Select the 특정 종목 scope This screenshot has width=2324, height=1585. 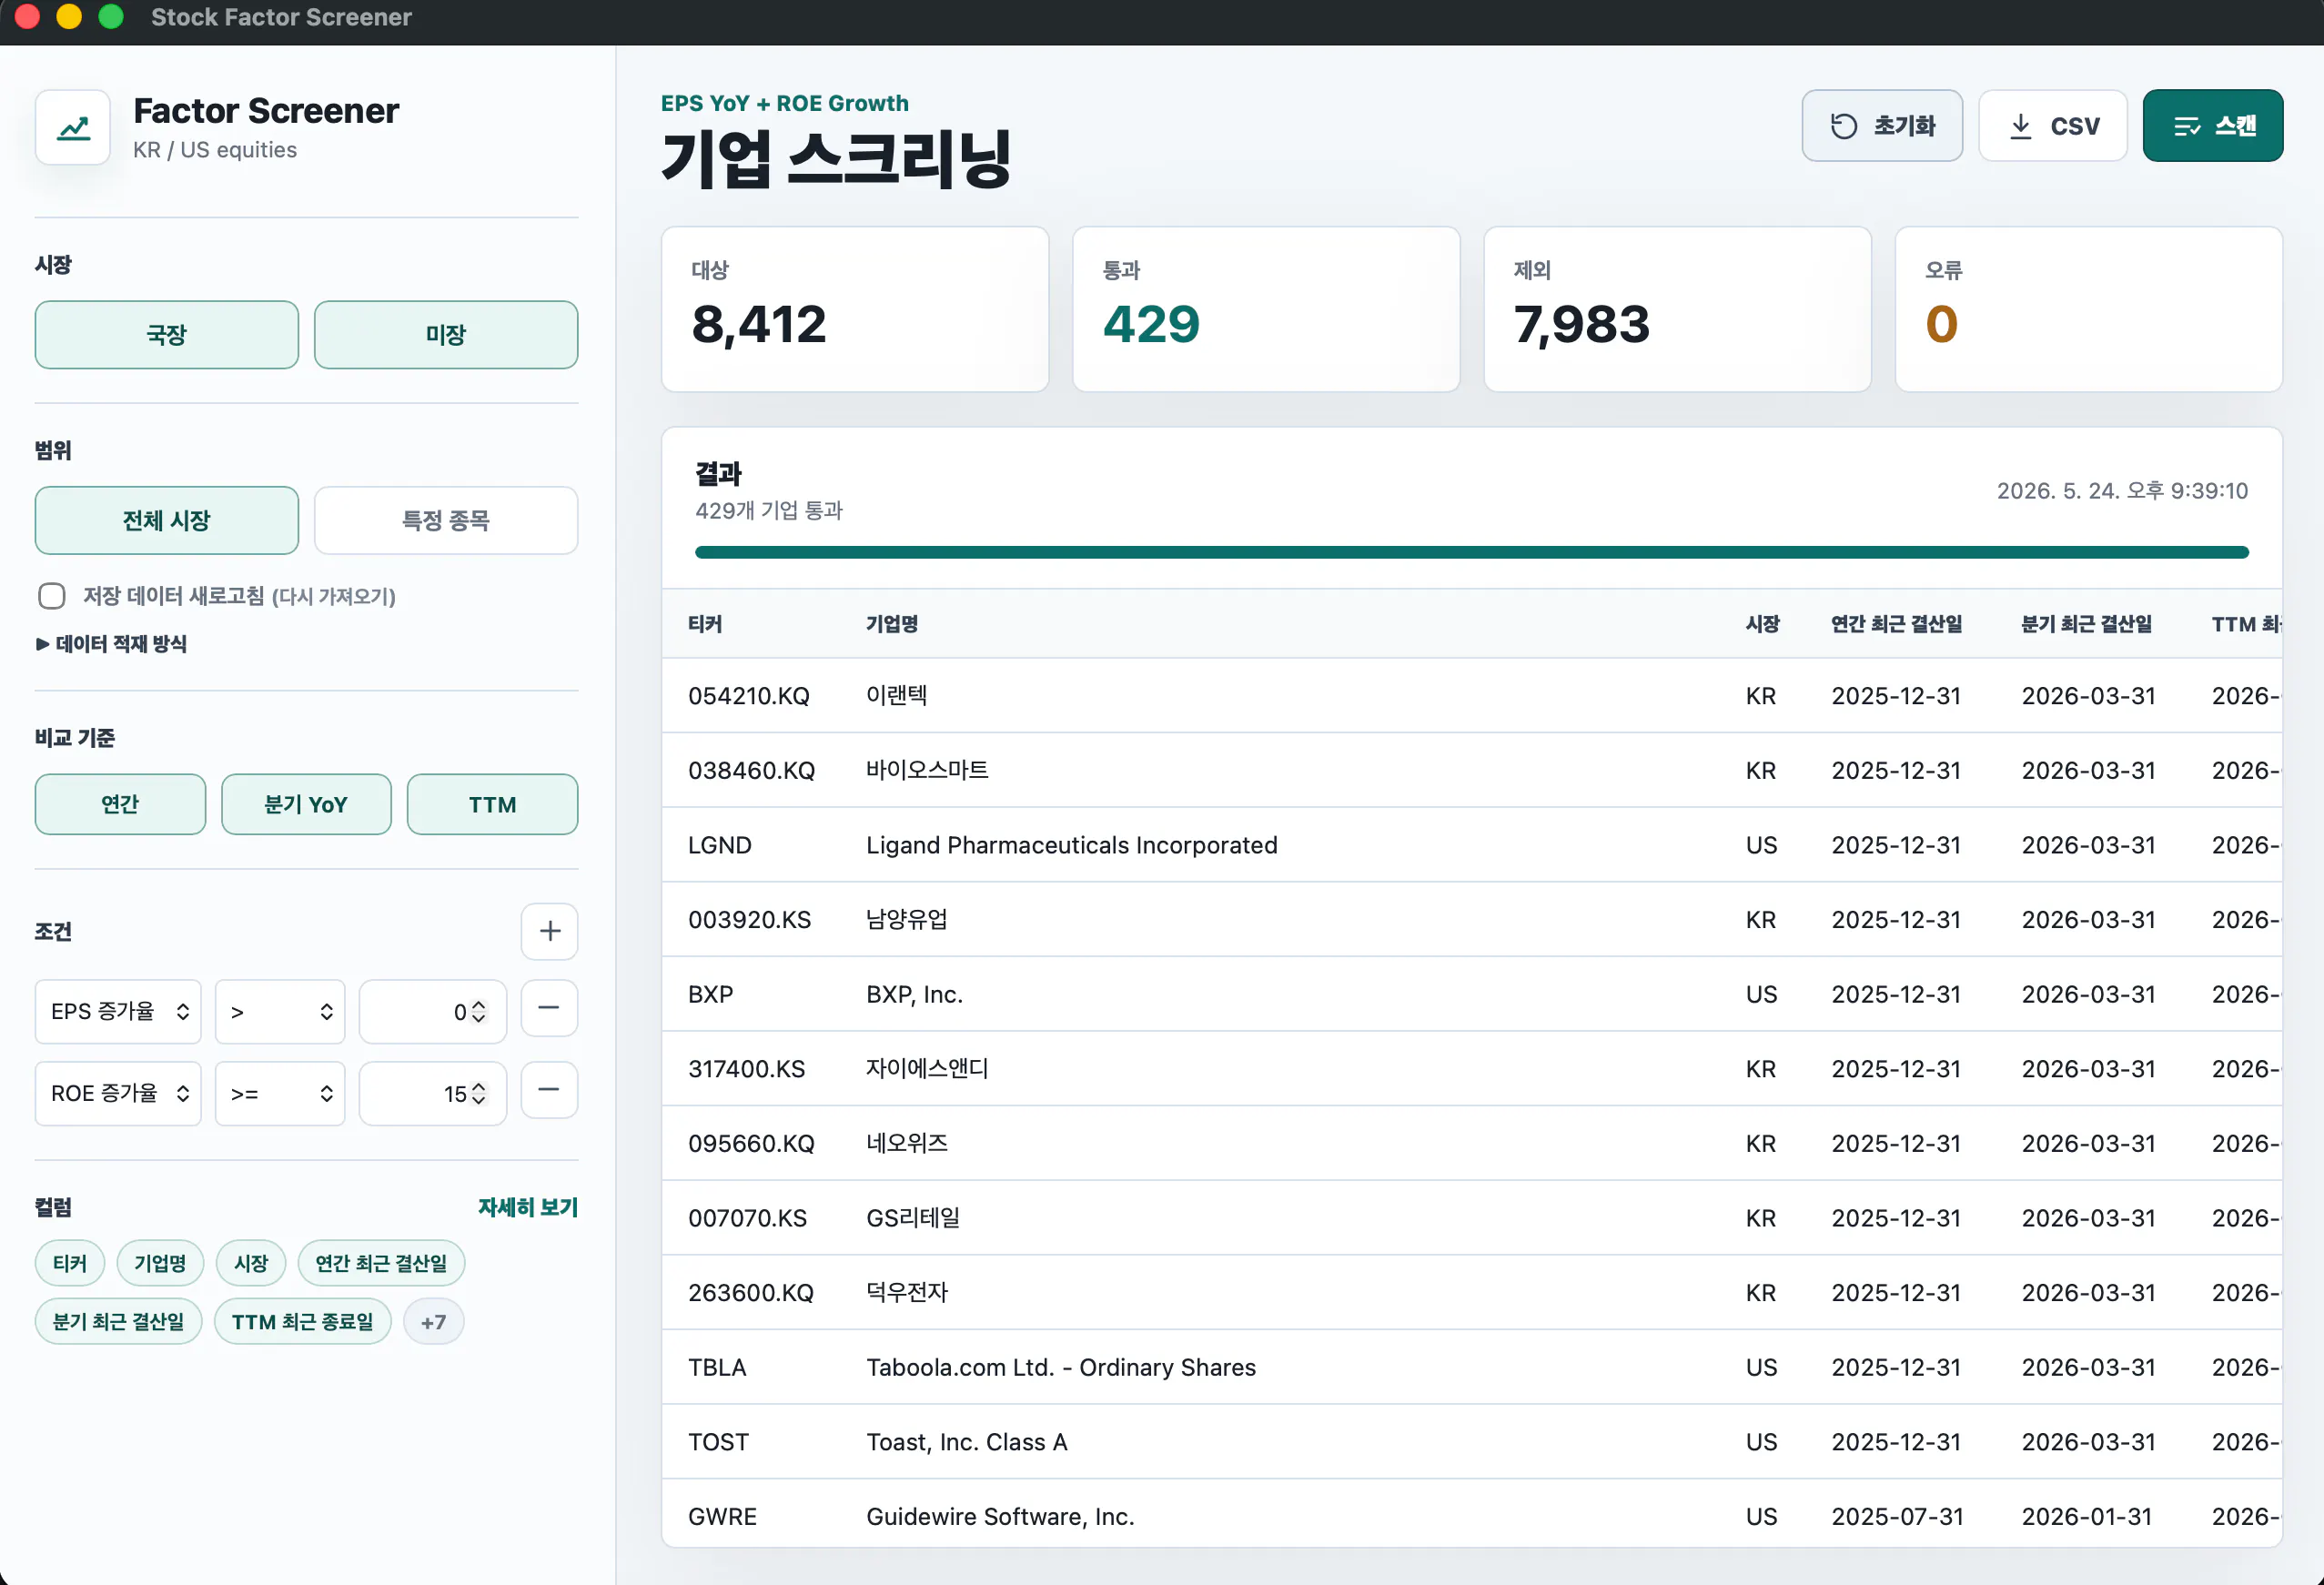(446, 521)
